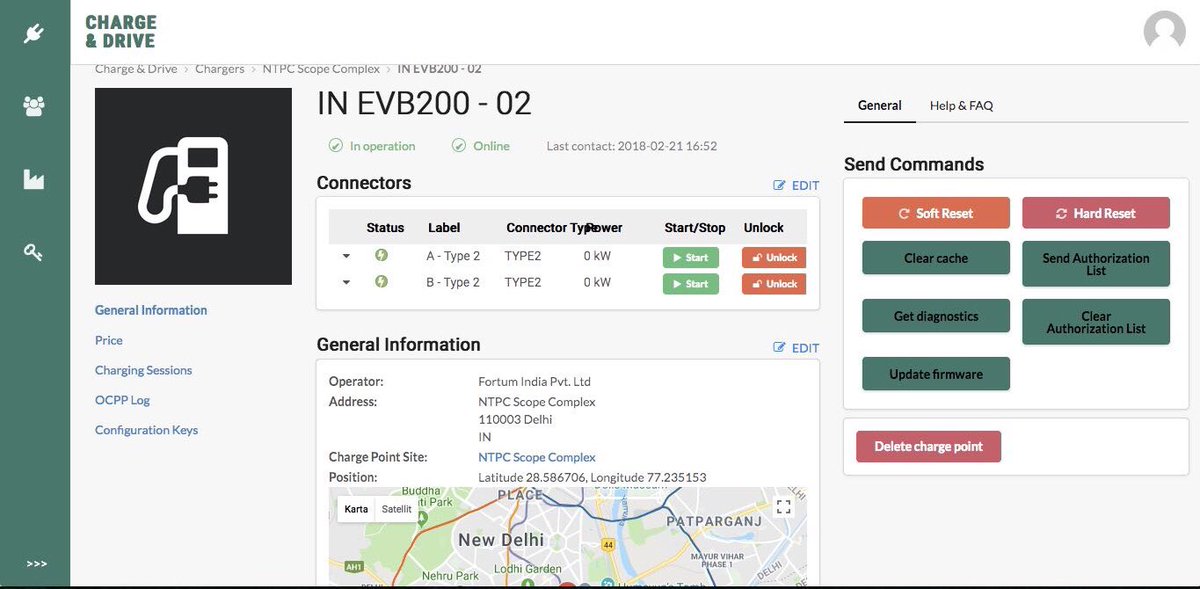Send the Soft Reset command
The height and width of the screenshot is (589, 1200).
tap(936, 213)
